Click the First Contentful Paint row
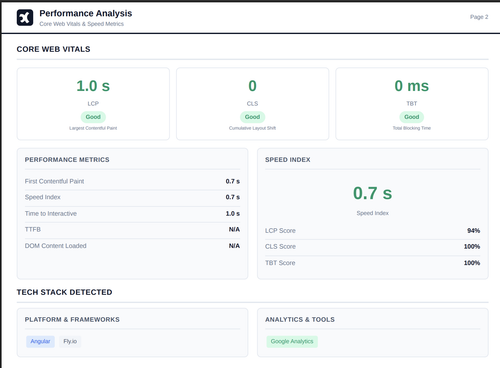 tap(132, 181)
